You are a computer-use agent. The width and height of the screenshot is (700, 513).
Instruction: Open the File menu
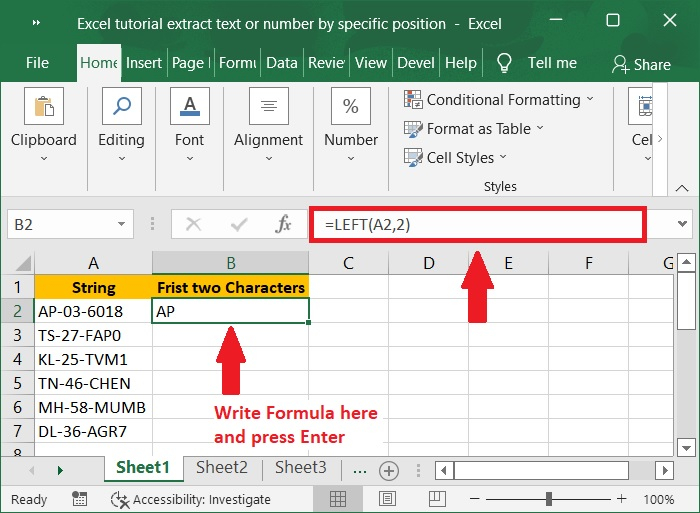click(x=37, y=63)
